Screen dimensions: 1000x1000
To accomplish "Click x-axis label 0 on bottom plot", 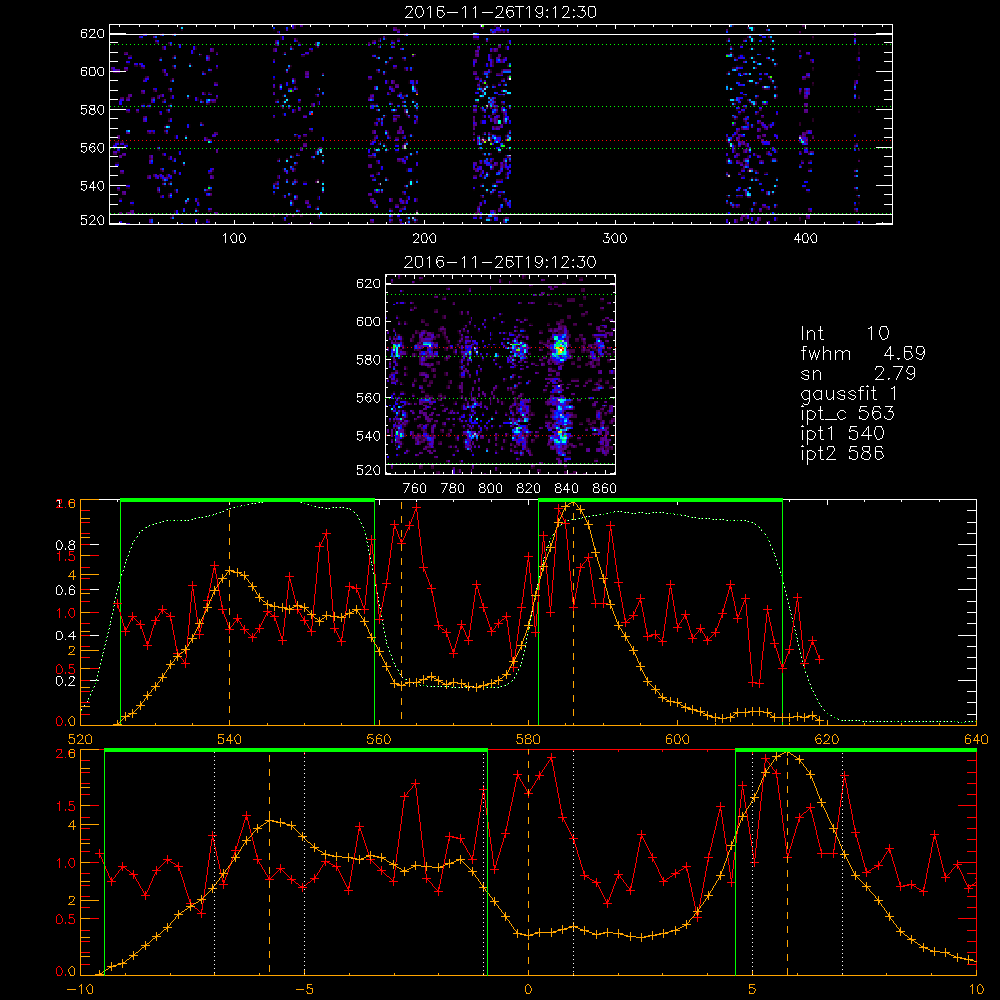I will pos(528,990).
